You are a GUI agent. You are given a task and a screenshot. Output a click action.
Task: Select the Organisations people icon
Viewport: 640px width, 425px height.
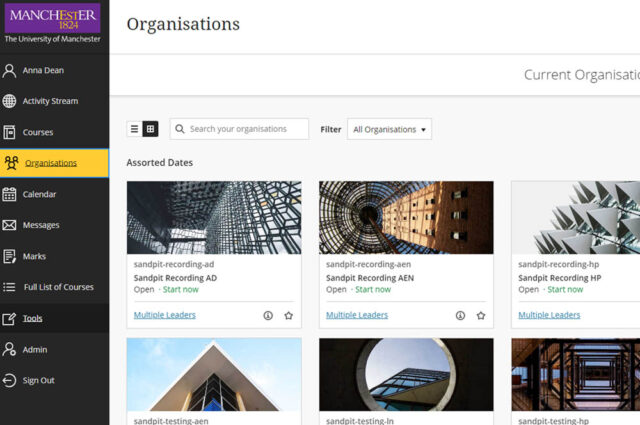tap(11, 163)
